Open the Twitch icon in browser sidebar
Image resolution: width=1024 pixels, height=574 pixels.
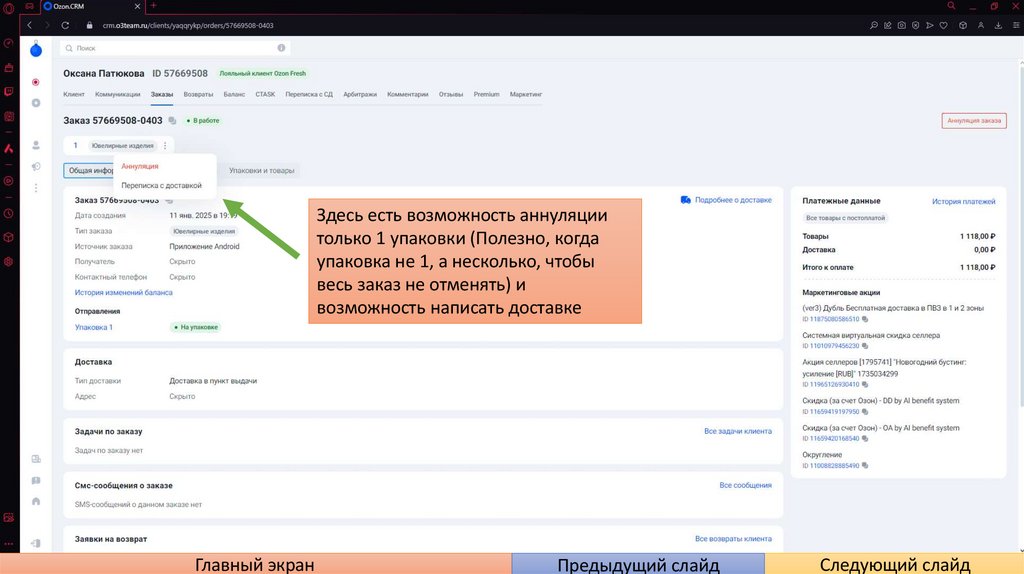[8, 92]
